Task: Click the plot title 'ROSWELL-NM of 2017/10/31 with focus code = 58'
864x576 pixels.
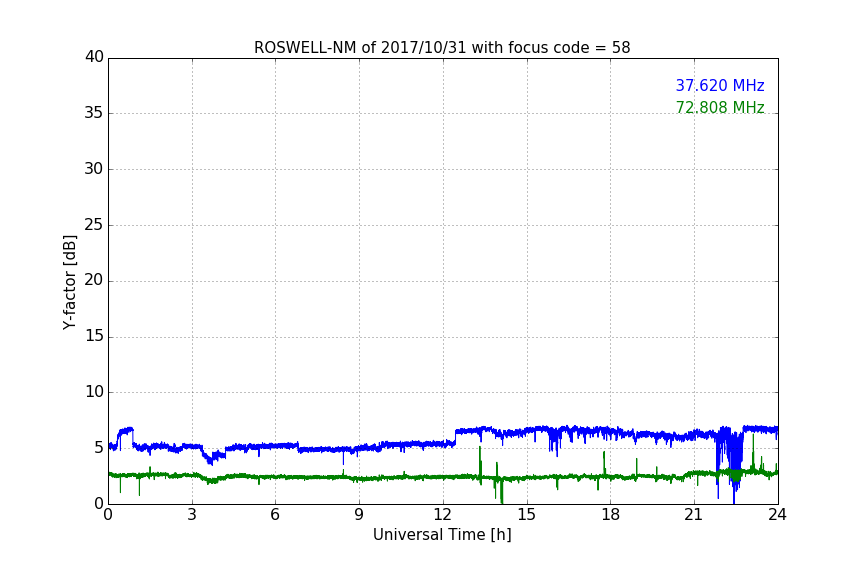Action: (x=442, y=48)
